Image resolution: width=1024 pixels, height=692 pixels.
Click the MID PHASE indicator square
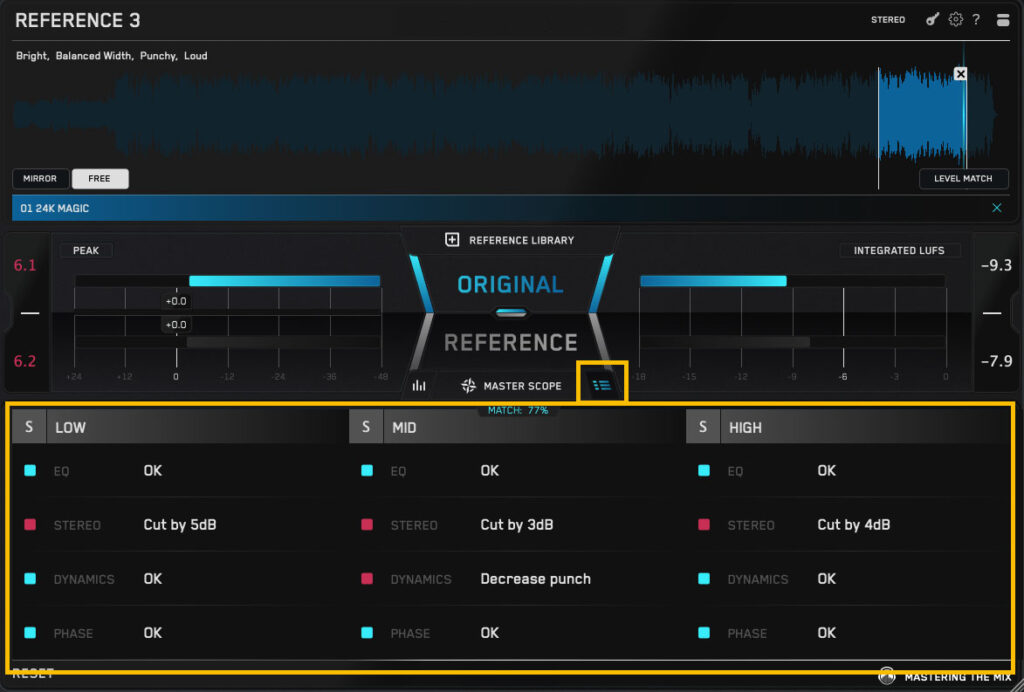[367, 633]
